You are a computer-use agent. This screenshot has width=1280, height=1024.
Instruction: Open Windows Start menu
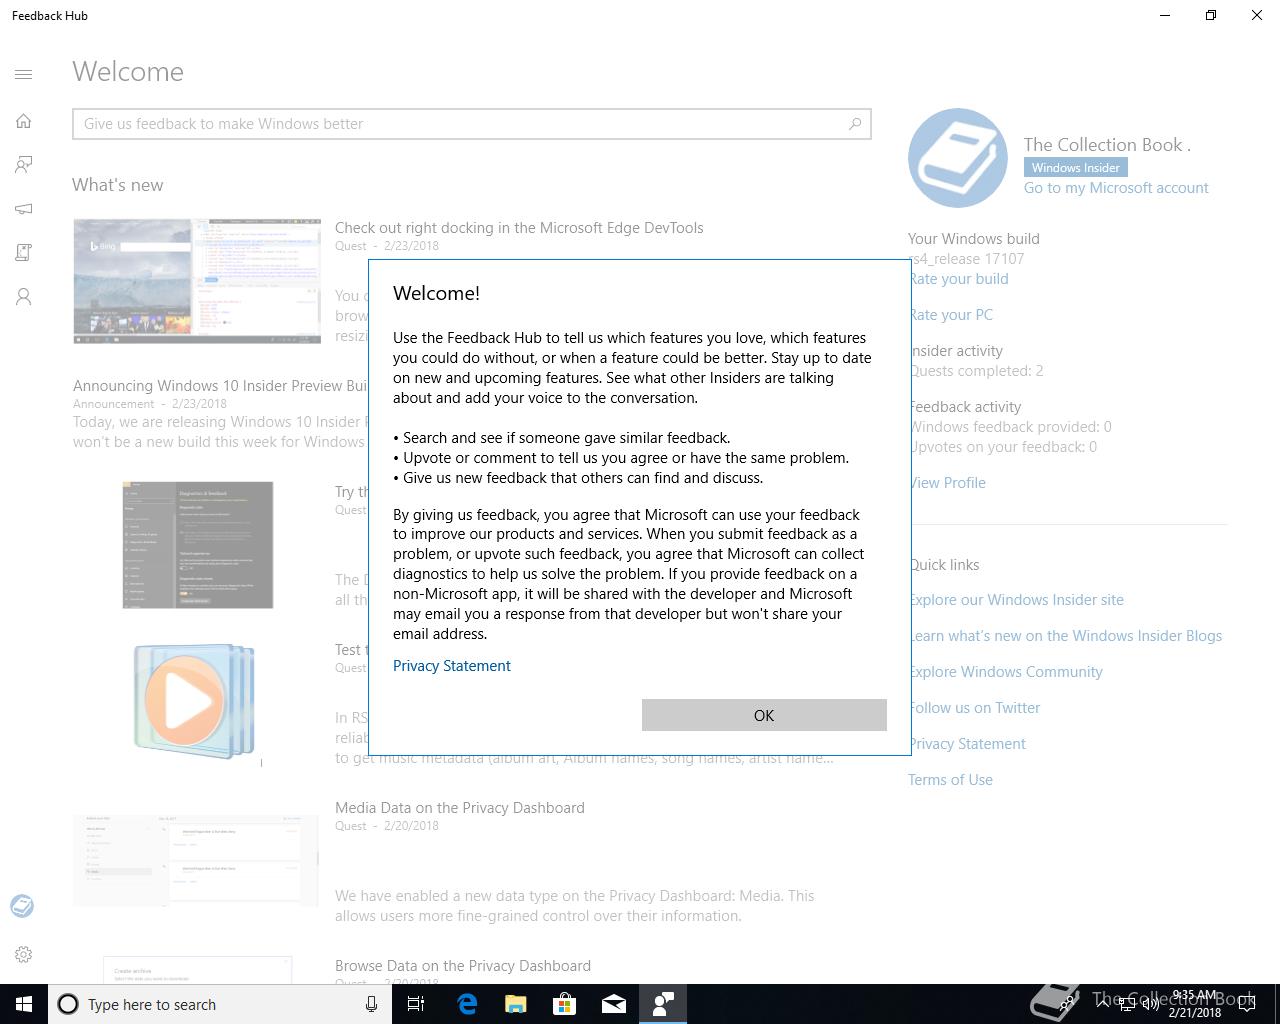(x=24, y=1004)
